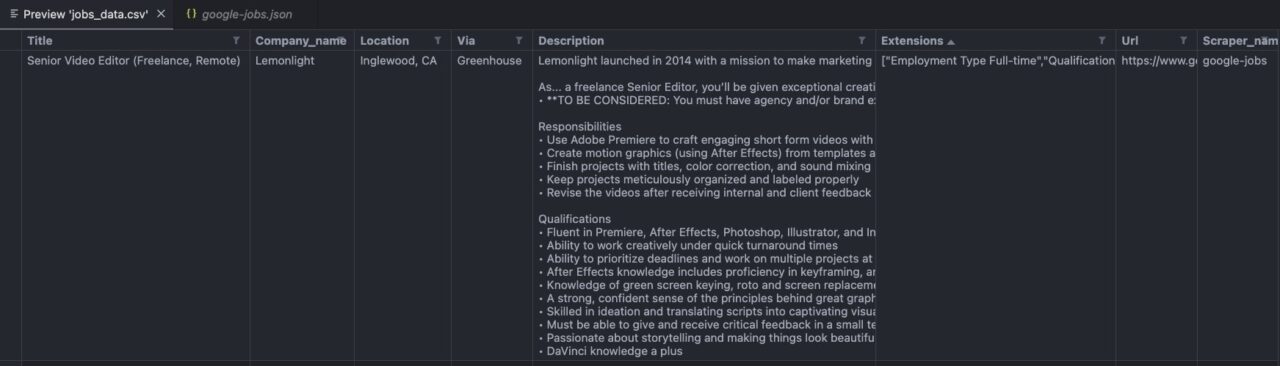Close the jobs_data.csv preview tab
The height and width of the screenshot is (366, 1280).
(161, 14)
